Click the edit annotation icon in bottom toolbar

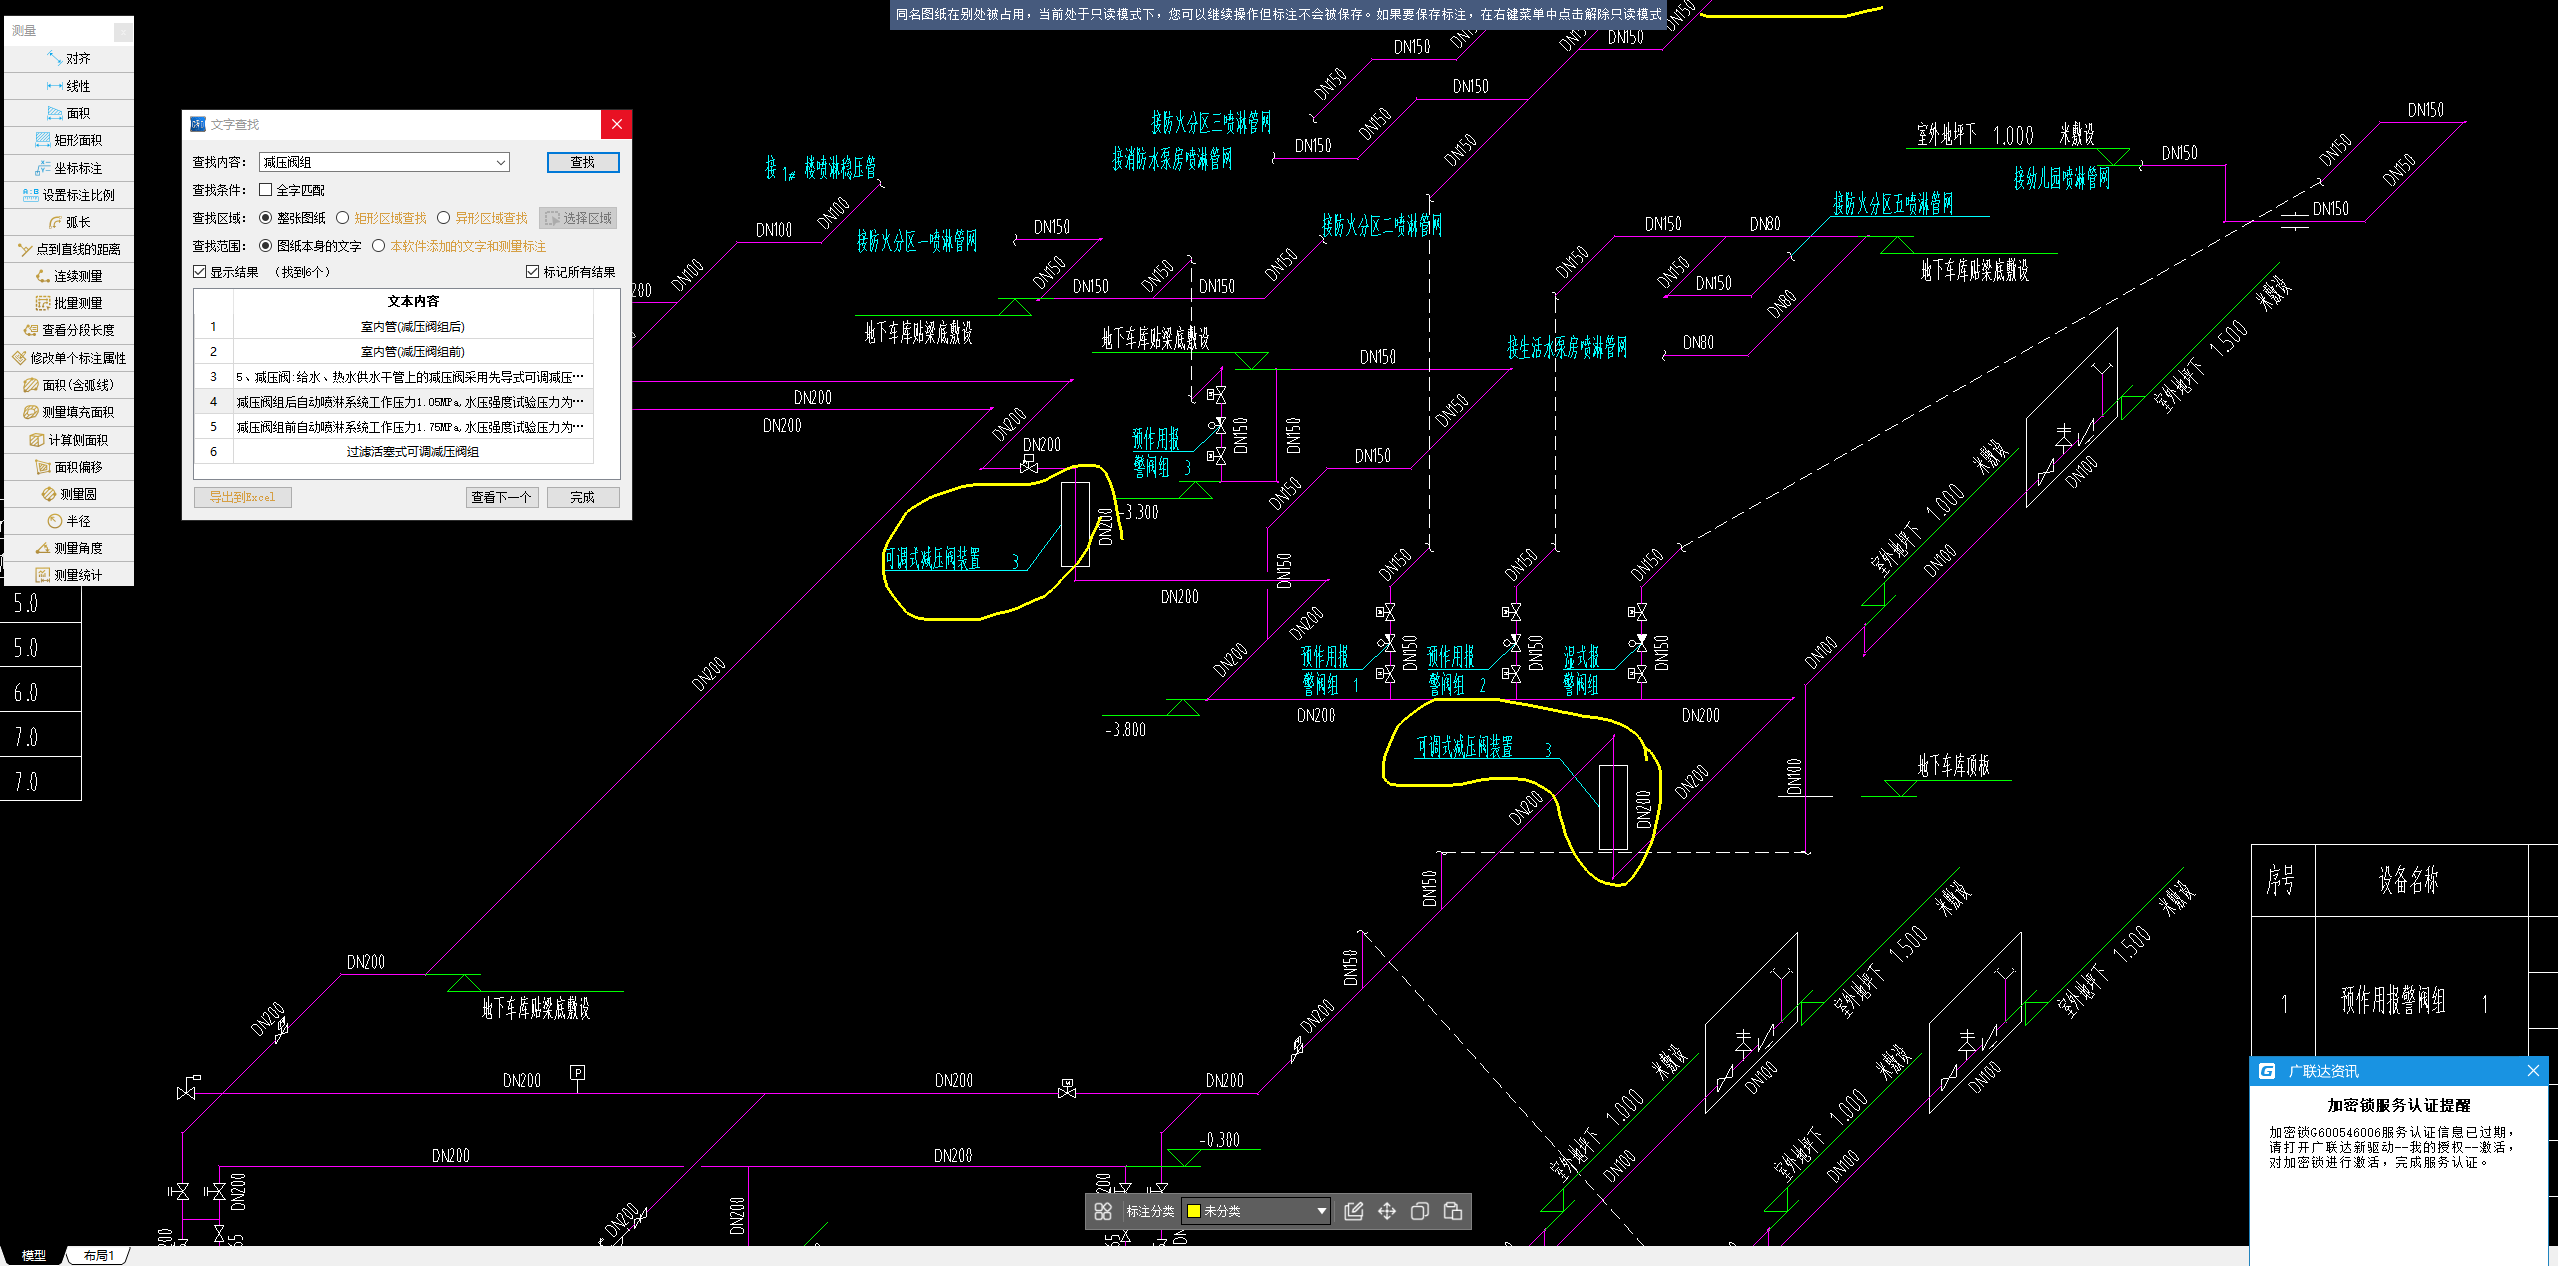[1353, 1211]
